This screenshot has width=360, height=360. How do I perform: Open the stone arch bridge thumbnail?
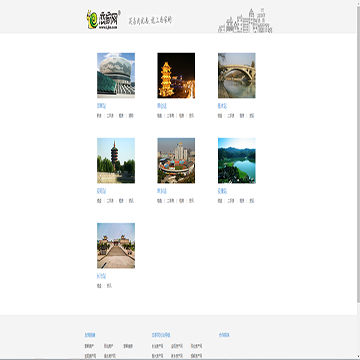coord(237,75)
